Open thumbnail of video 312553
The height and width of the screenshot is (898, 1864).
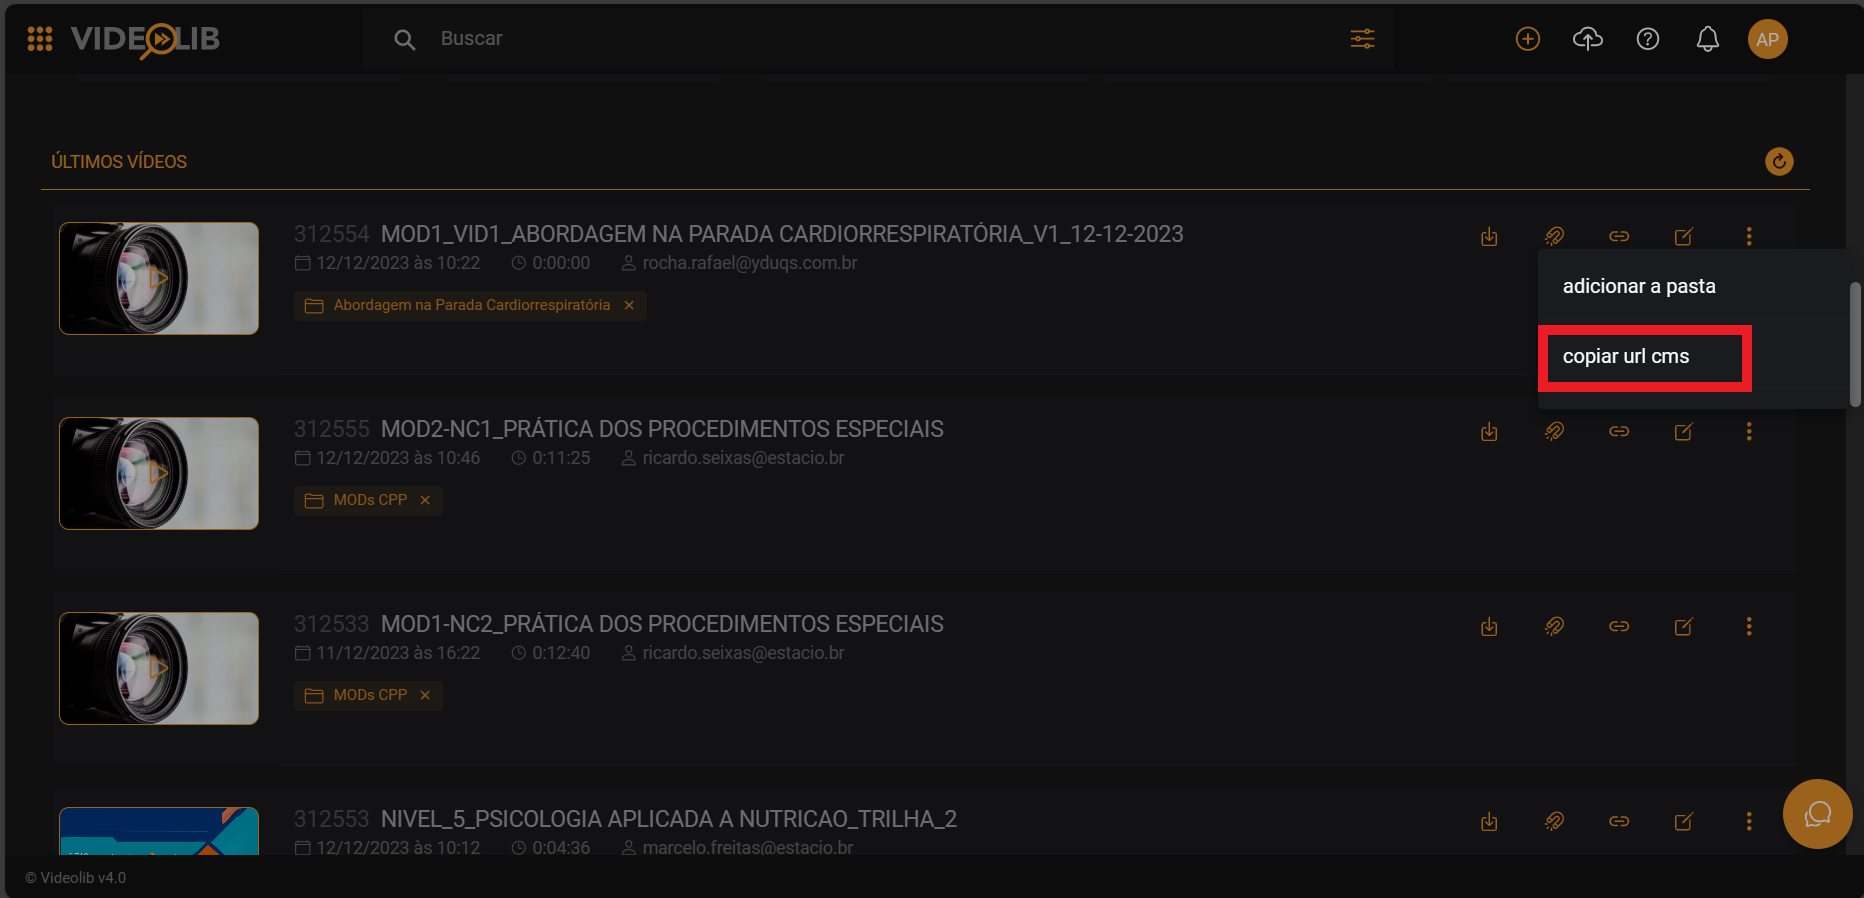tap(159, 831)
